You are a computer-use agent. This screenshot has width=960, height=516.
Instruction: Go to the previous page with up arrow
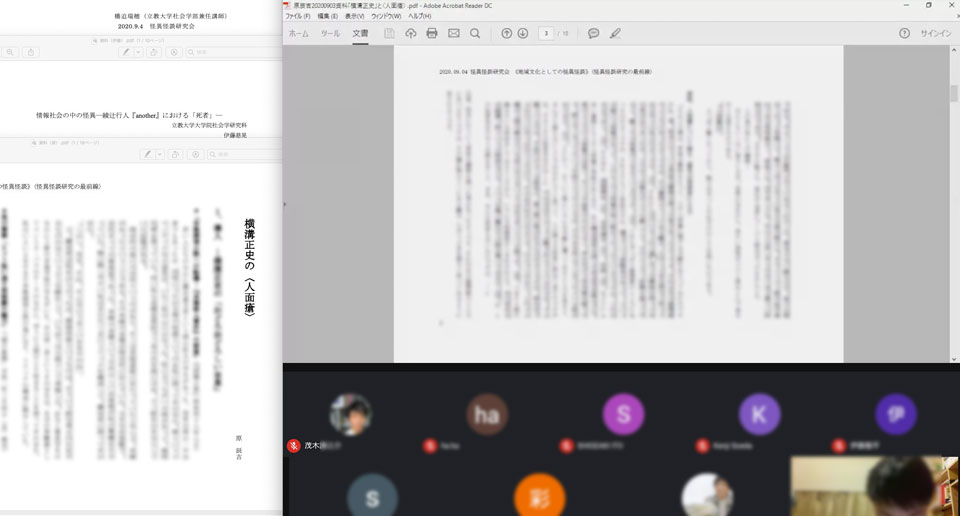point(506,33)
